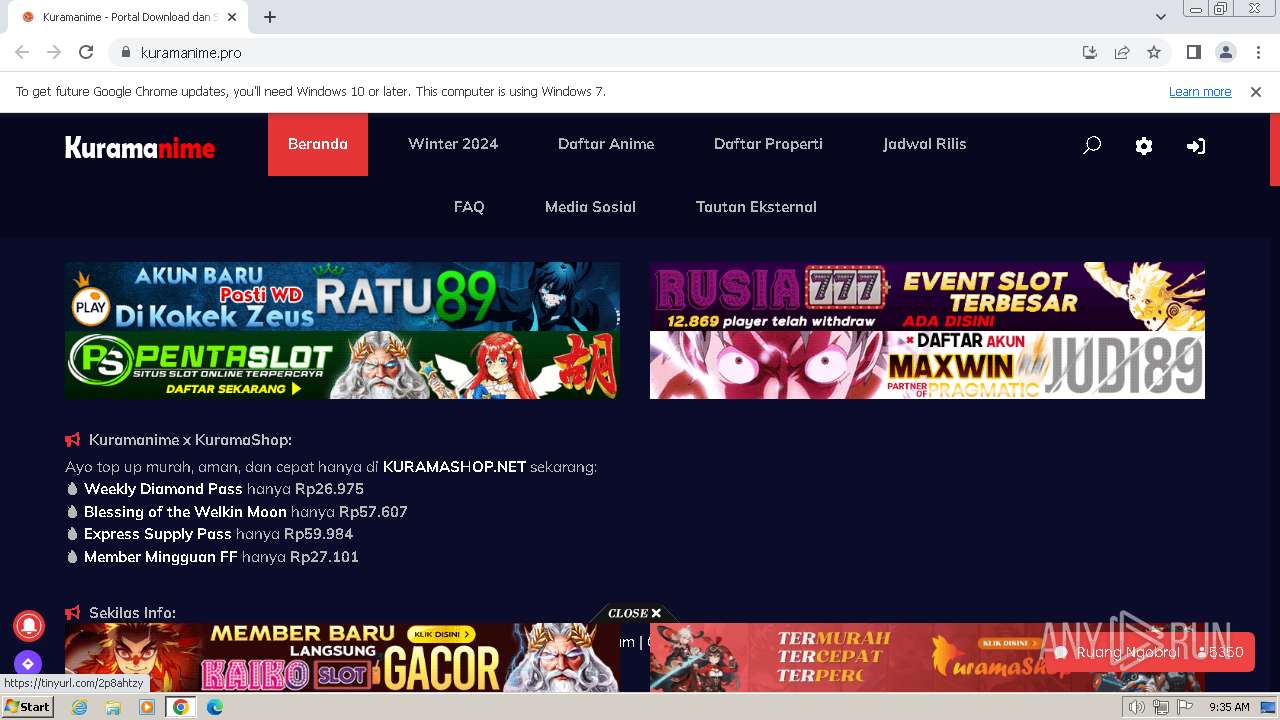The height and width of the screenshot is (720, 1280).
Task: Open the Tautan Eksternal menu
Action: click(756, 207)
